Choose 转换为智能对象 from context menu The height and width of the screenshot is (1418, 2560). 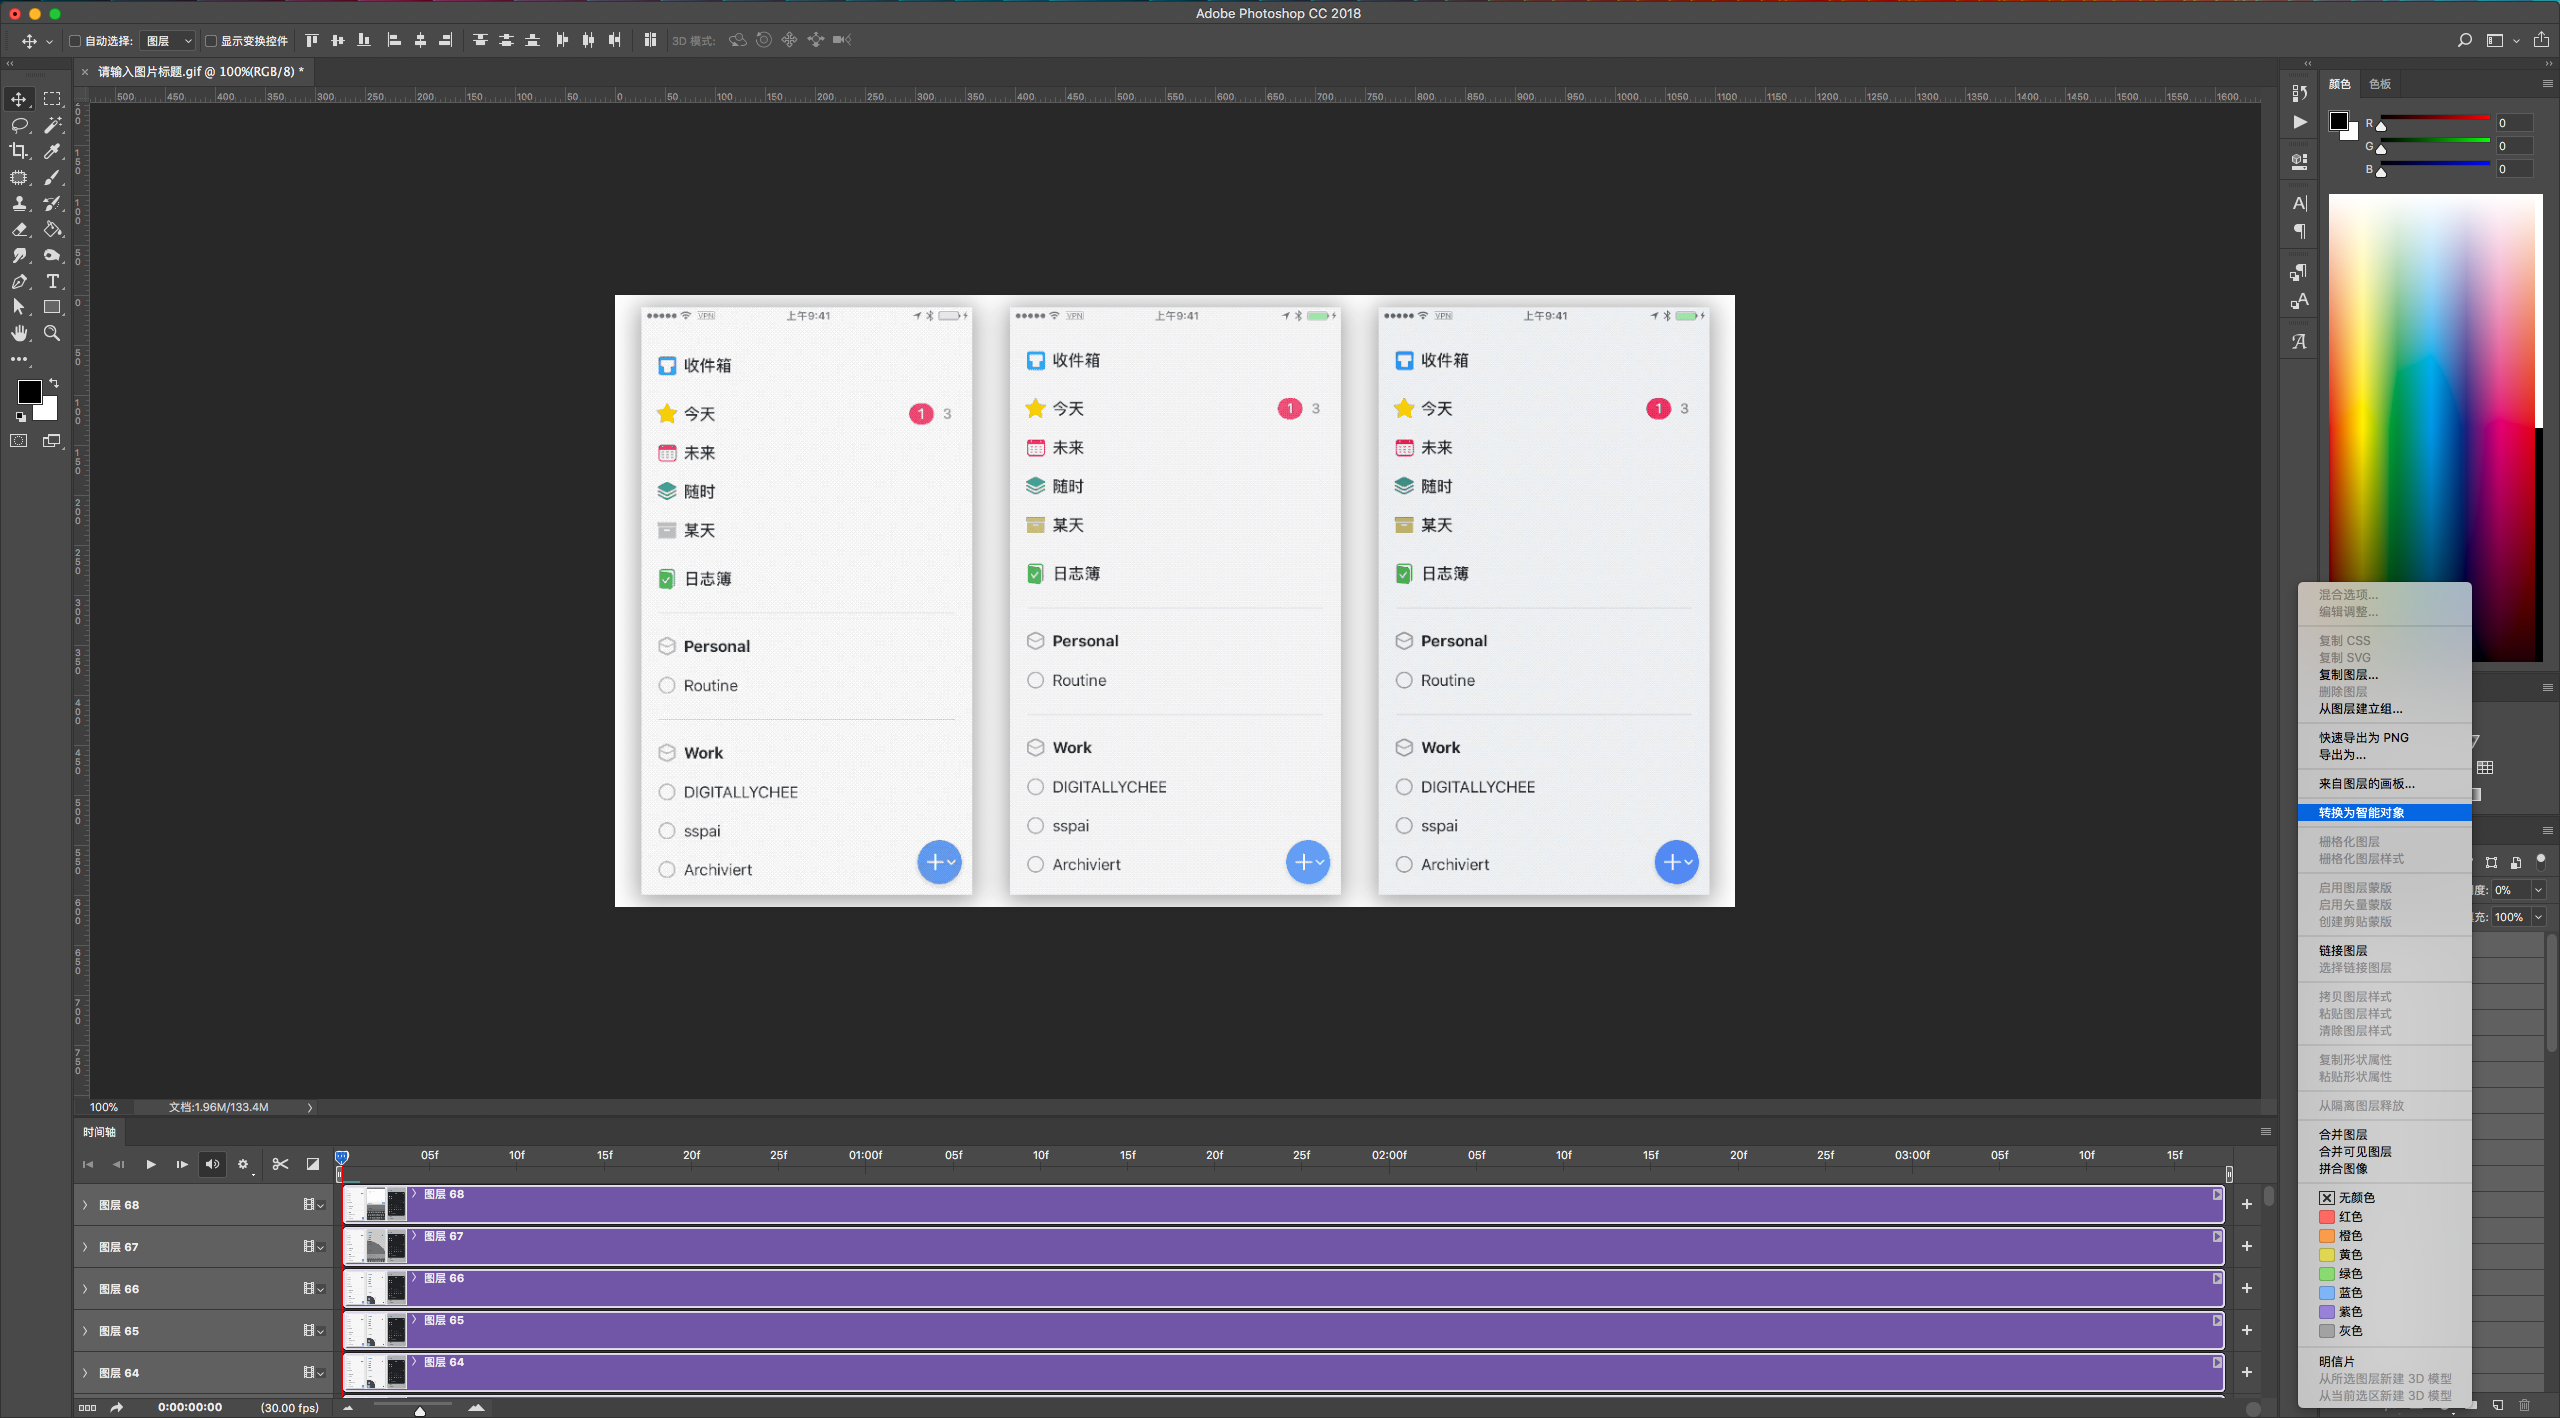click(x=2361, y=813)
